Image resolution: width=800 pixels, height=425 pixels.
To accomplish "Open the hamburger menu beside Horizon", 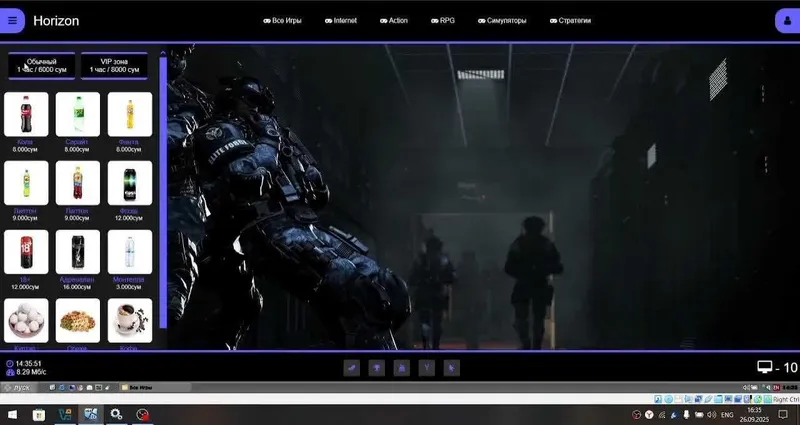I will pos(12,21).
